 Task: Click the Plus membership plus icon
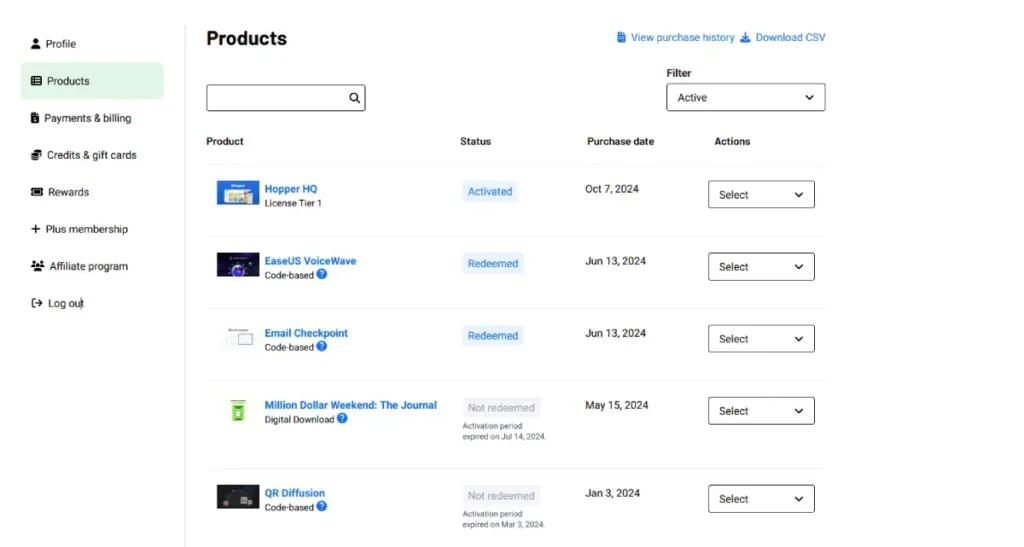coord(35,229)
